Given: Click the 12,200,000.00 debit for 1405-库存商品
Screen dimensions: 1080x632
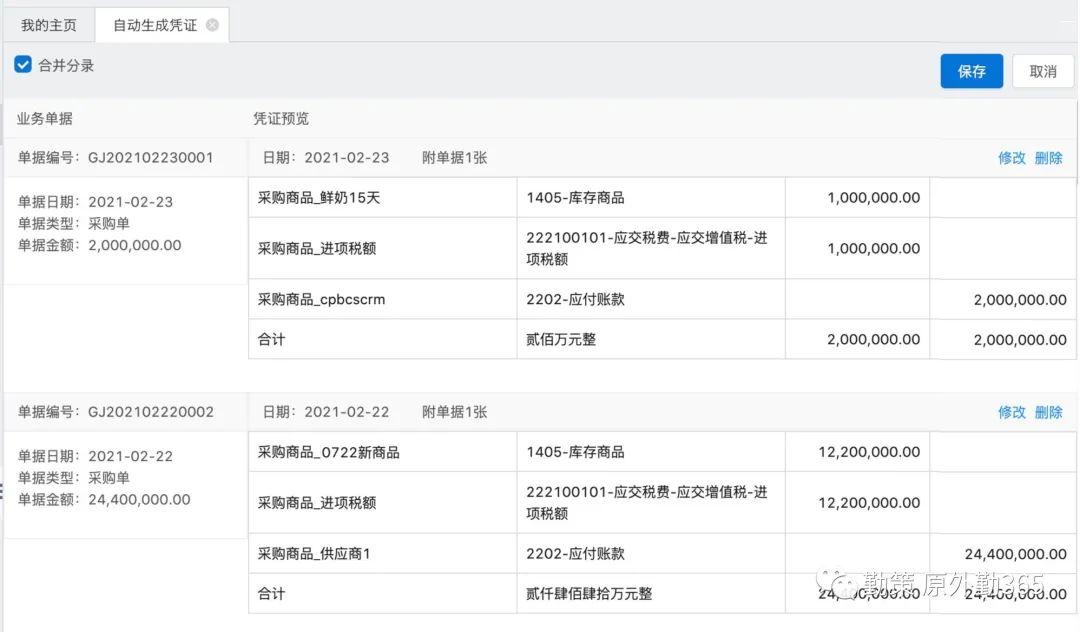Looking at the screenshot, I should pos(869,452).
